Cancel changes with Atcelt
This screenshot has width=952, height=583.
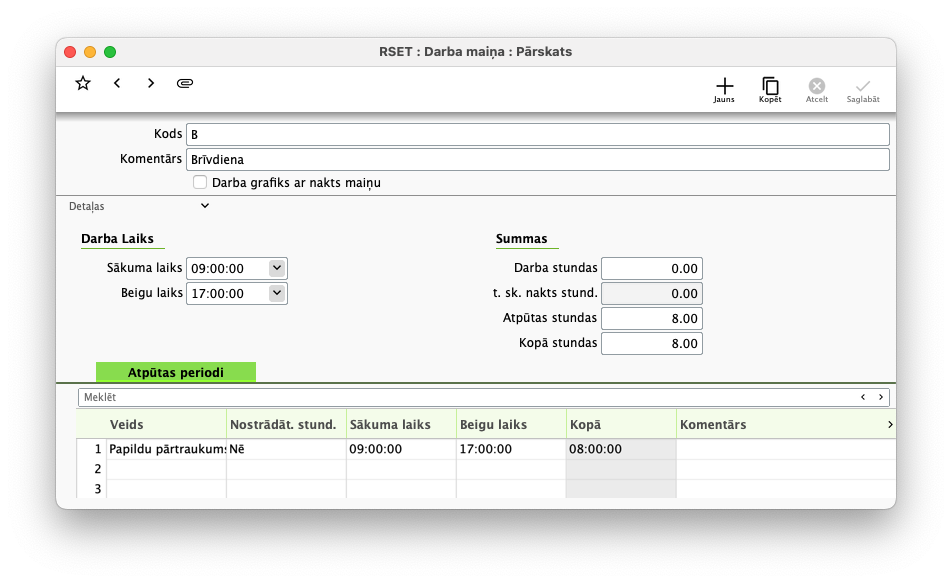point(817,90)
